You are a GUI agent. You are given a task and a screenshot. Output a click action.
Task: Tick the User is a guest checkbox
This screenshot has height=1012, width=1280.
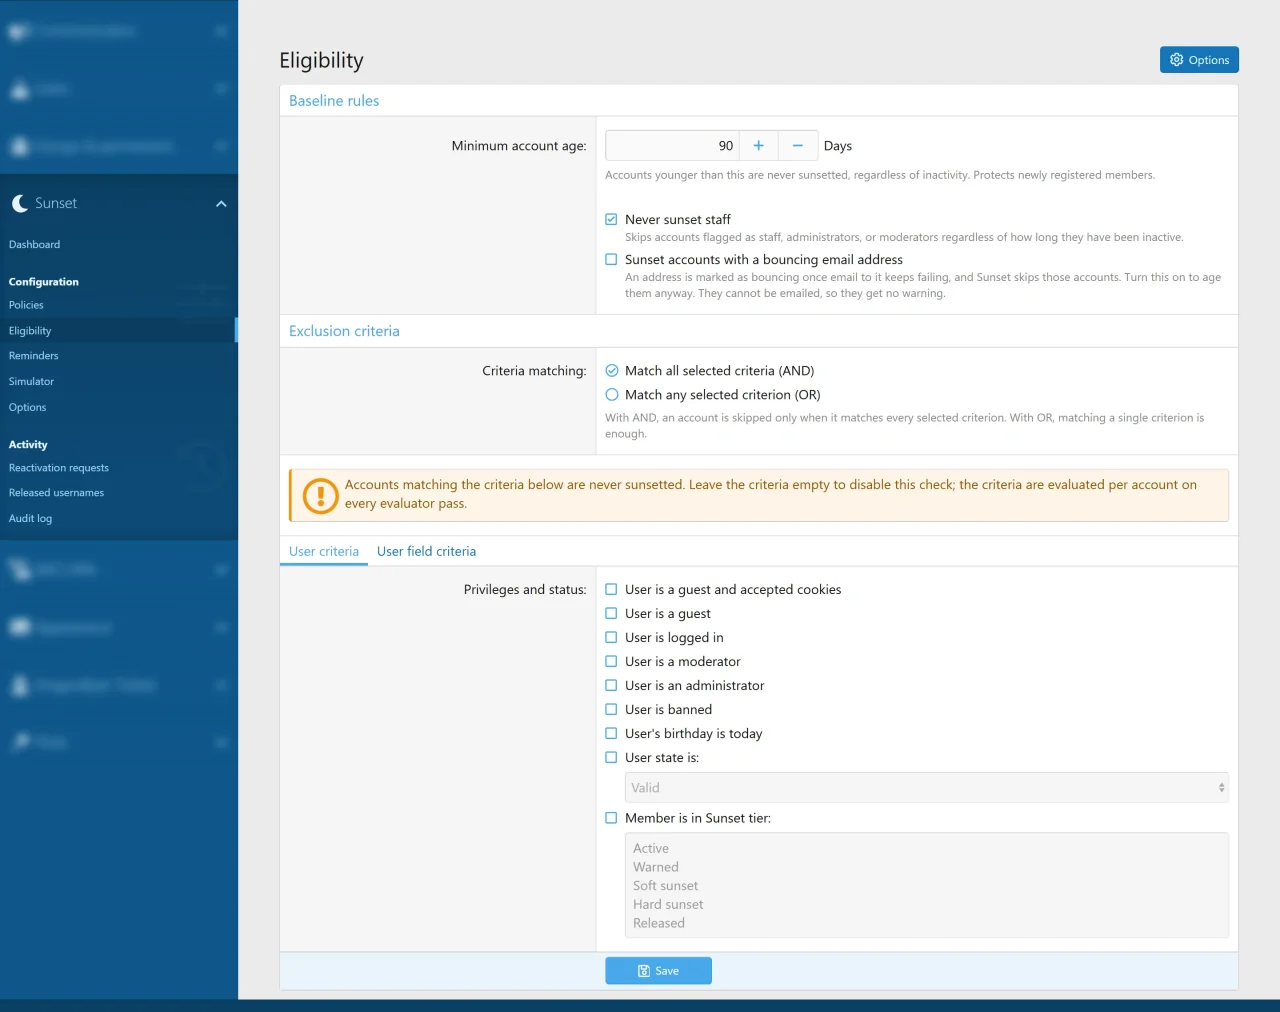611,613
